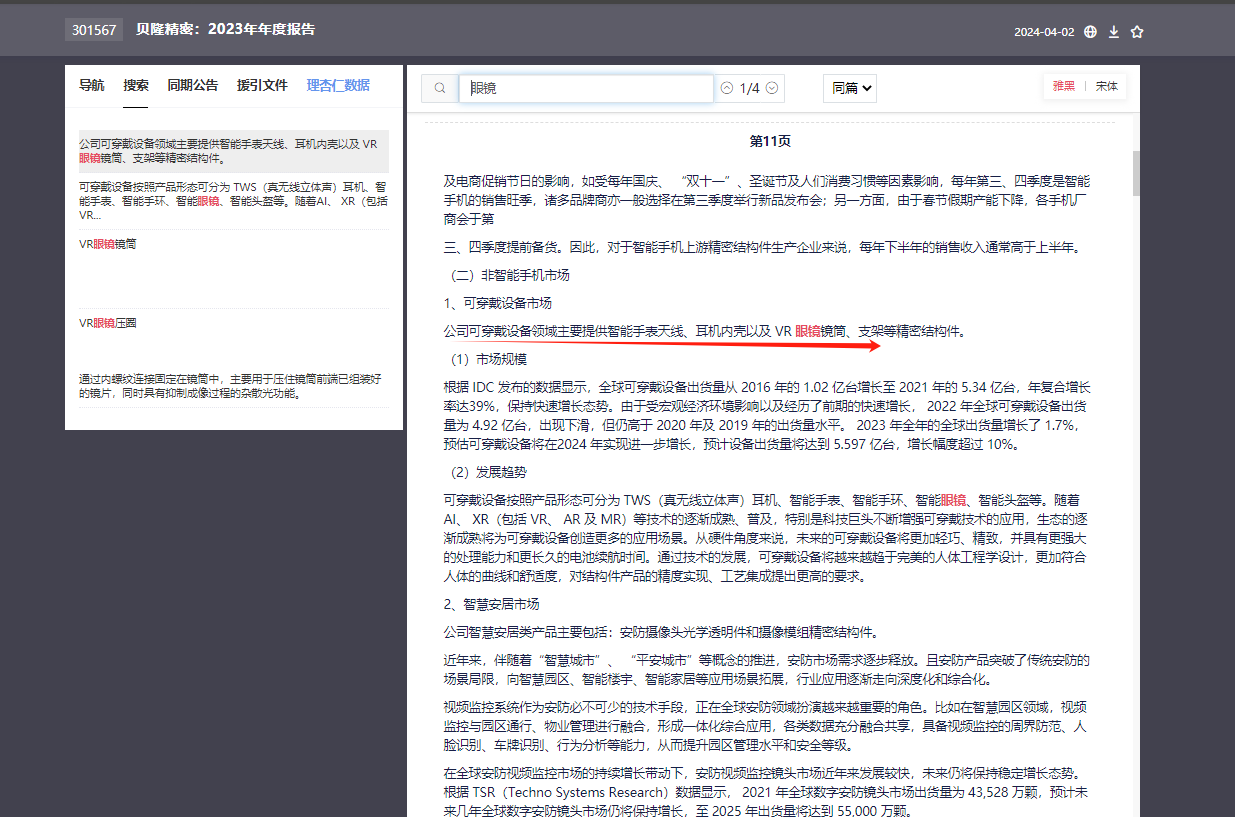
Task: Click the paragraph starting 根据 IDC 发布的数据显示
Action: click(x=768, y=415)
